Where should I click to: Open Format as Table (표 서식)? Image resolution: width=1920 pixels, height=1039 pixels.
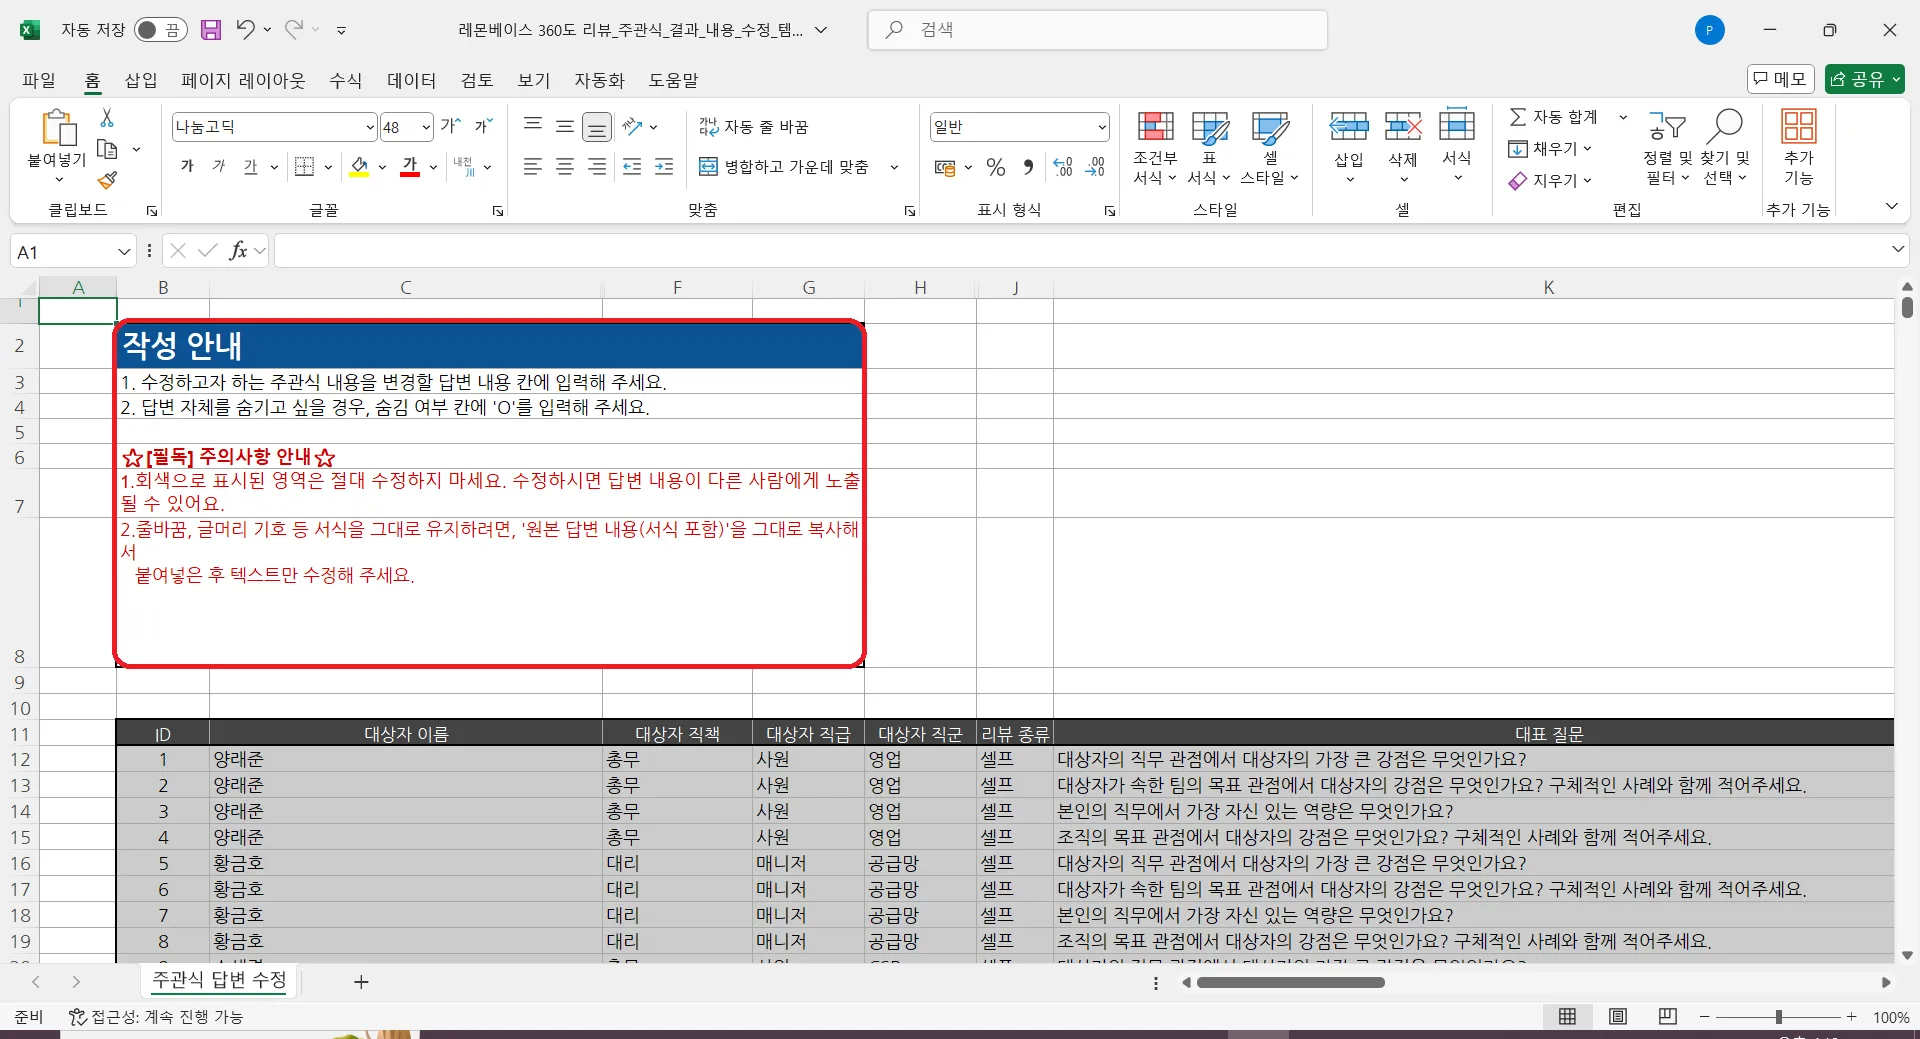1209,148
